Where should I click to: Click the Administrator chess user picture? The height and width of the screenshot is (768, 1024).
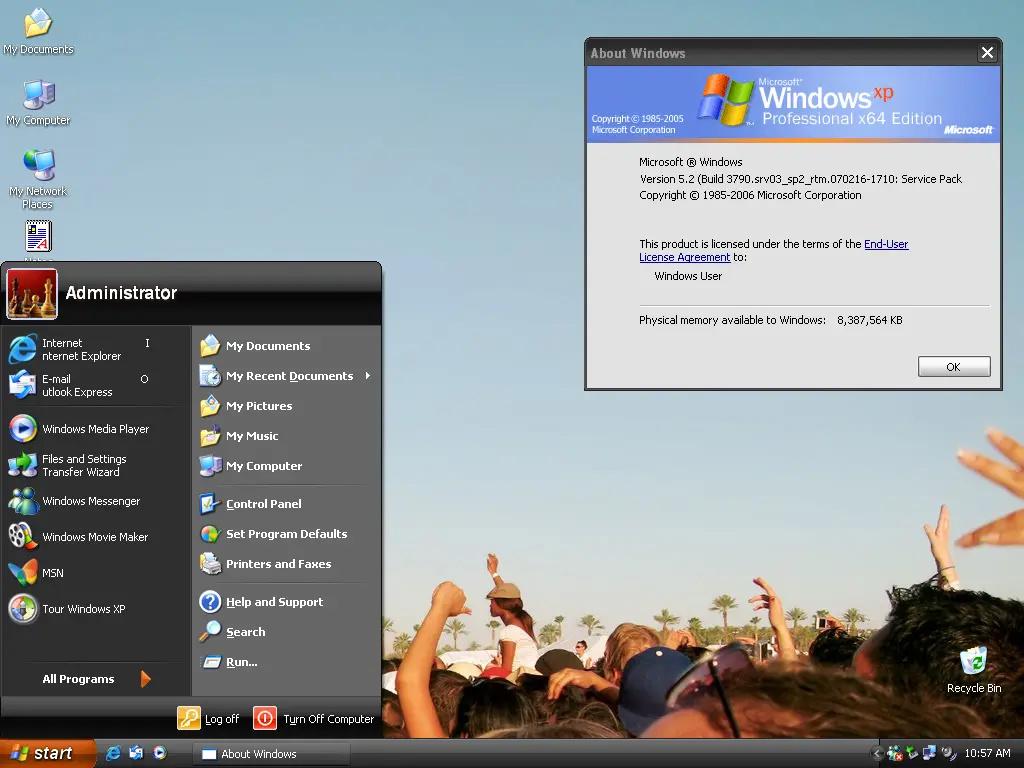32,295
